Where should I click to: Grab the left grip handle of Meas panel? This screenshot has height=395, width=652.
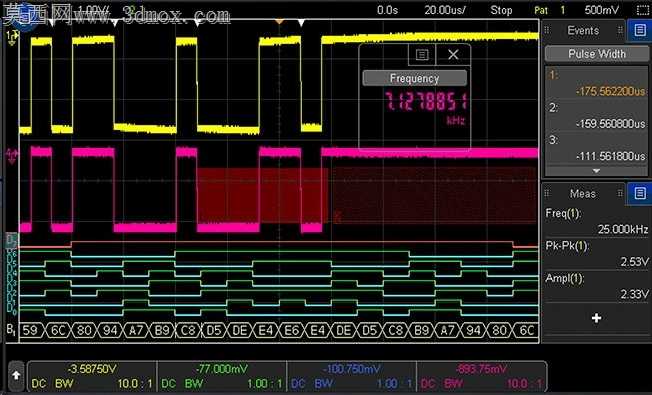click(x=547, y=193)
